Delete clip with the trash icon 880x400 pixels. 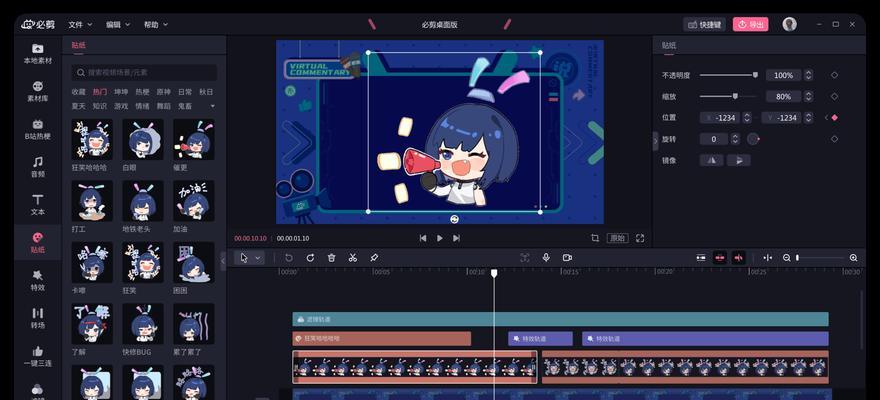[x=332, y=258]
